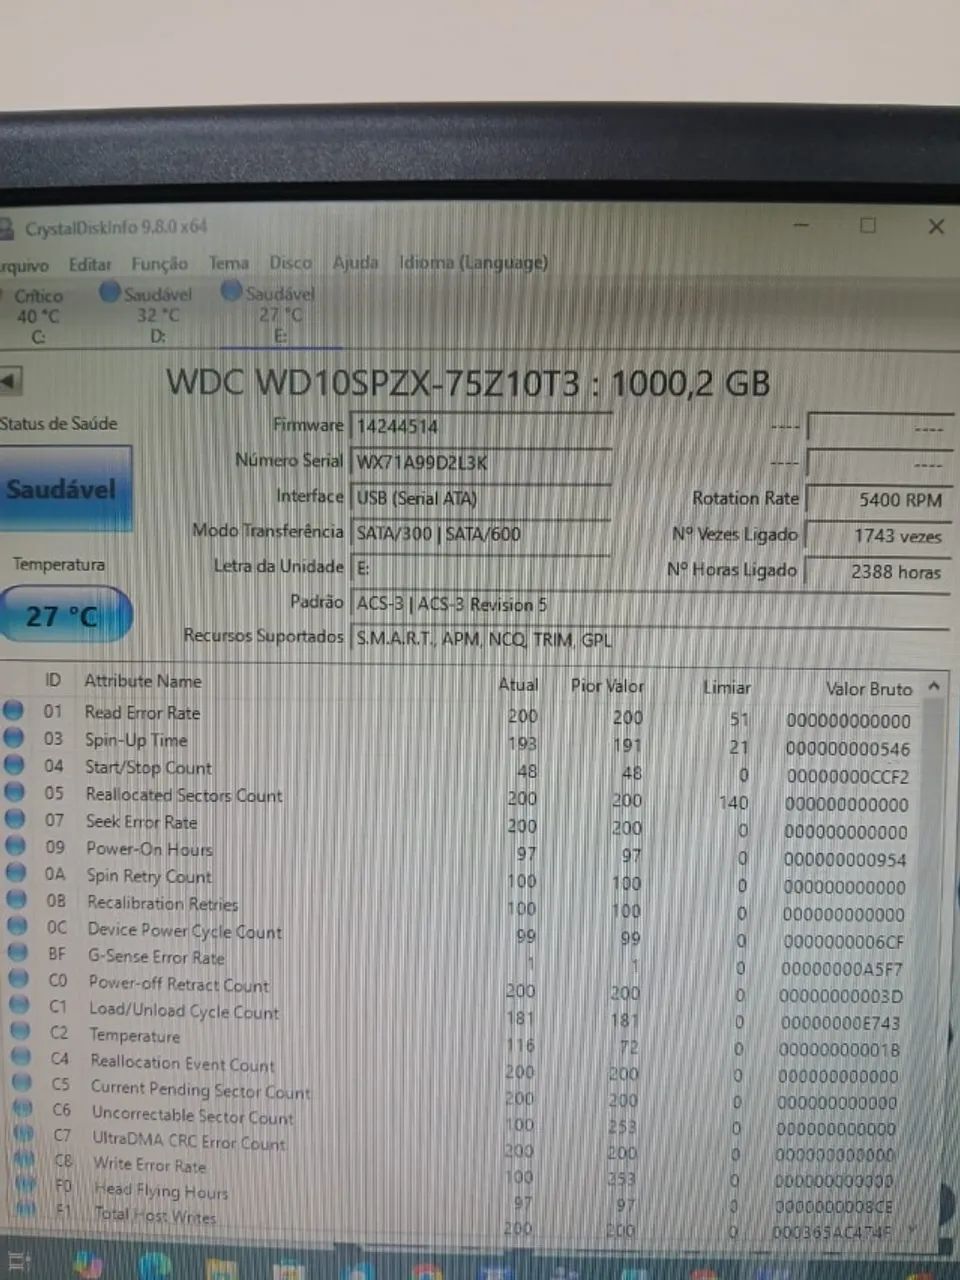Click the Firmware field 14244514
This screenshot has width=960, height=1280.
click(x=480, y=427)
